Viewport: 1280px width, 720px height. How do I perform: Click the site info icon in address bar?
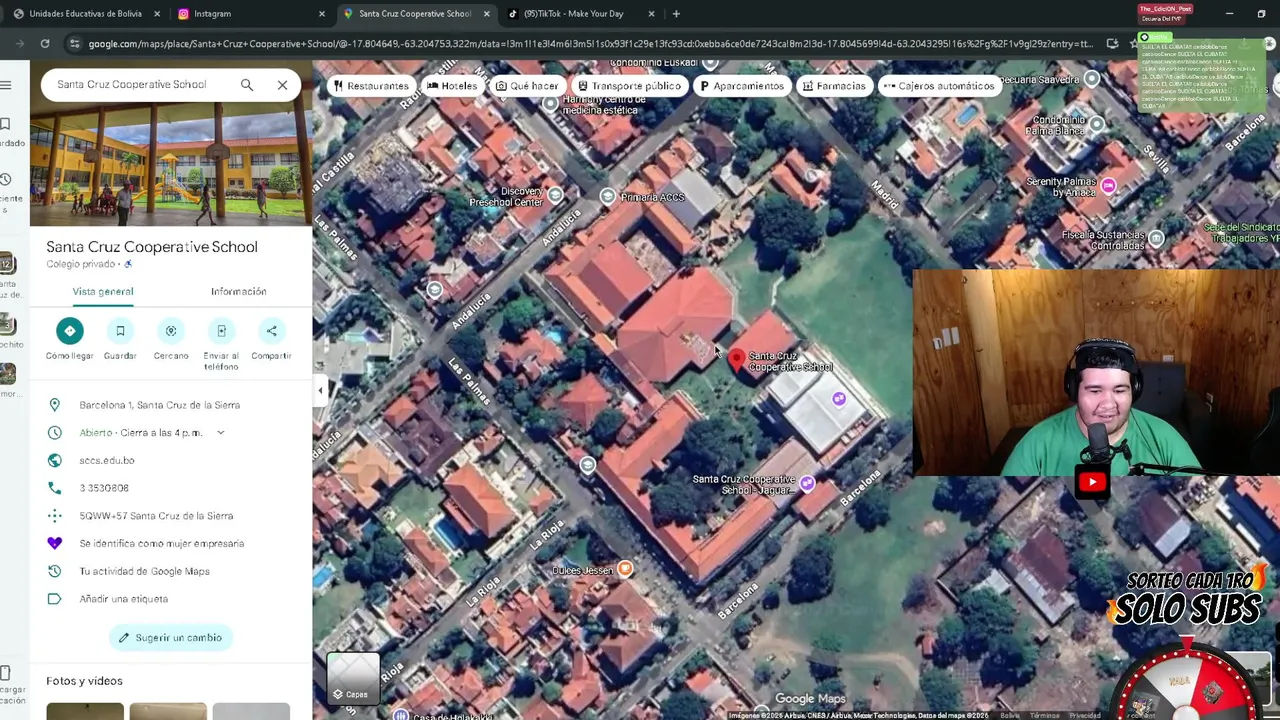point(74,44)
